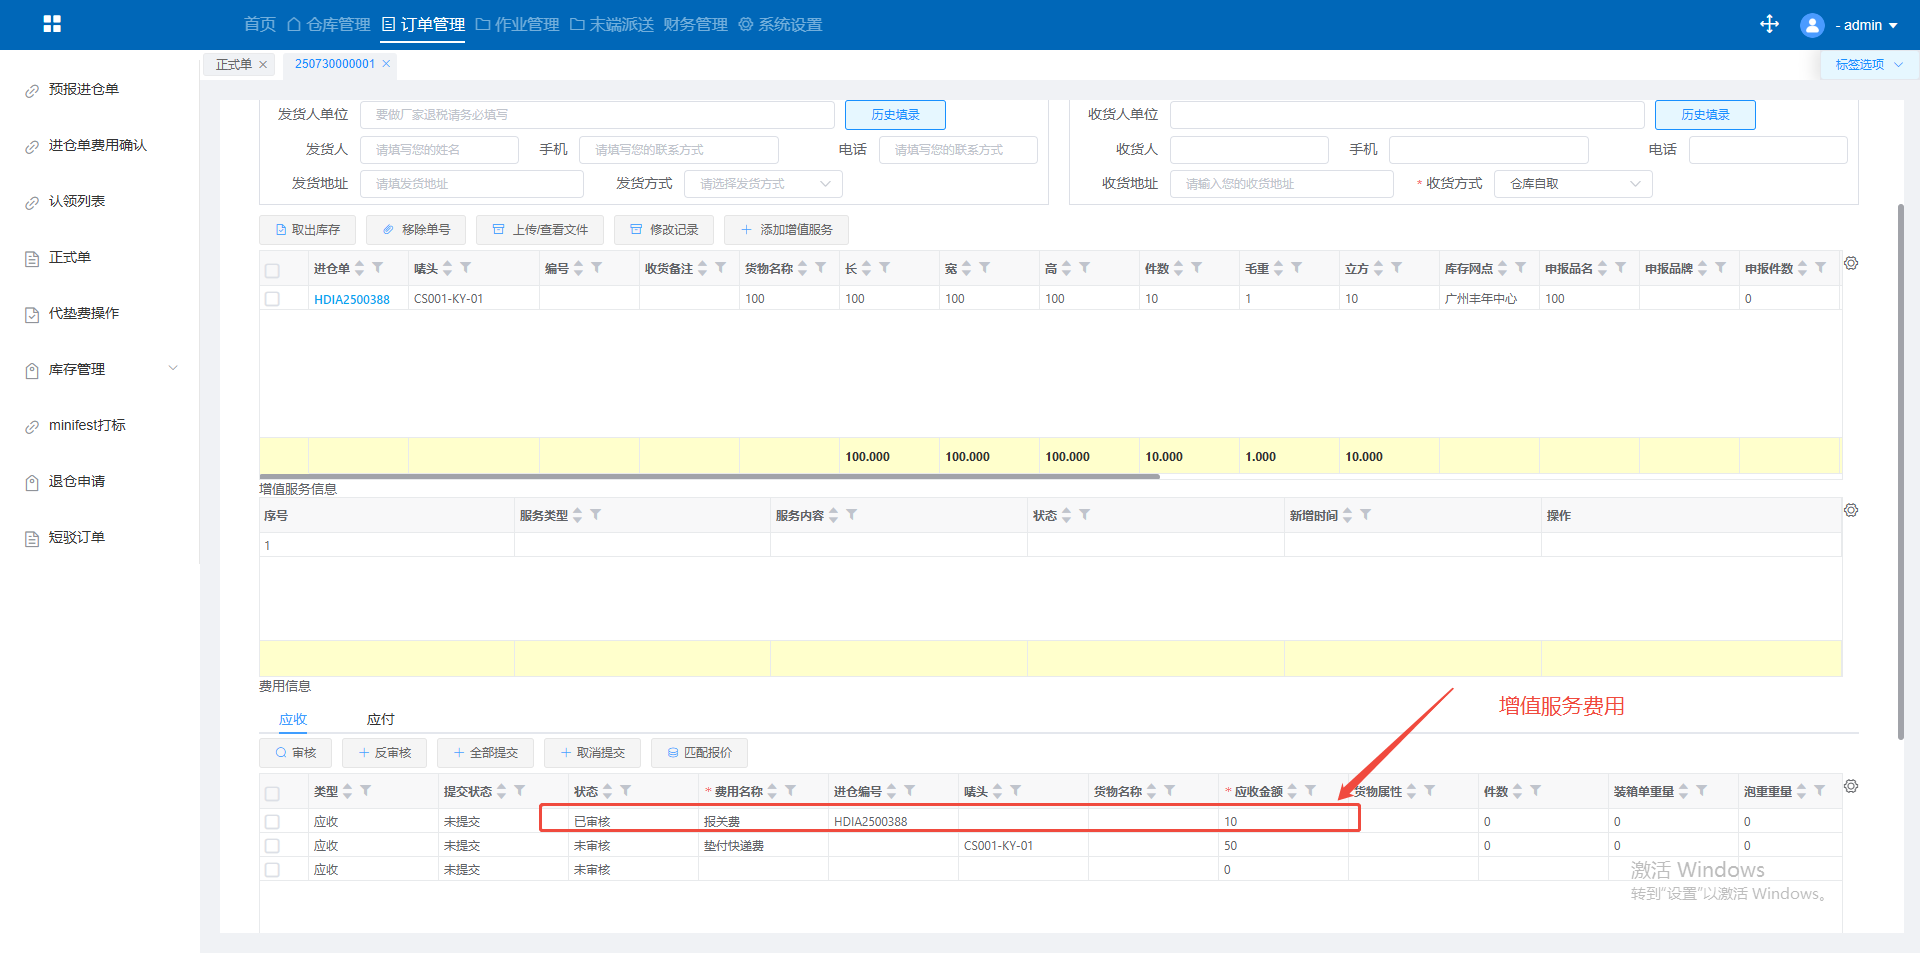Switch to the 应付 tab
The width and height of the screenshot is (1920, 953).
[x=380, y=719]
